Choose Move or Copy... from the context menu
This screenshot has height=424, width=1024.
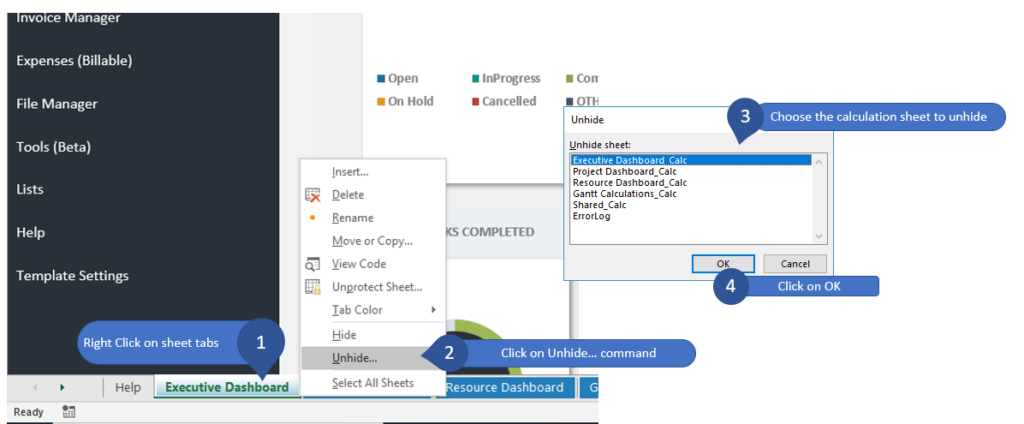pyautogui.click(x=373, y=240)
